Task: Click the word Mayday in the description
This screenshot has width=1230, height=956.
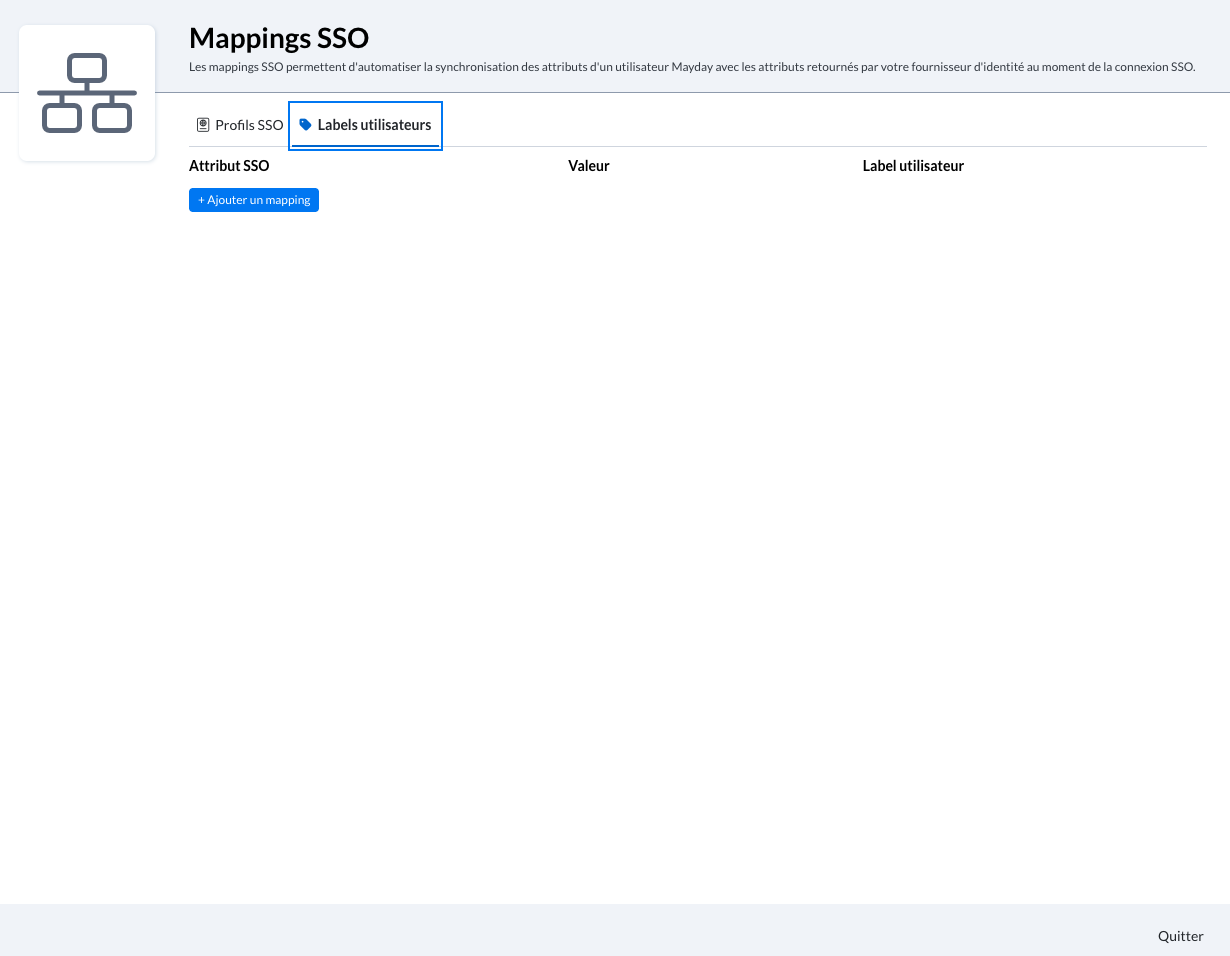Action: pos(692,67)
